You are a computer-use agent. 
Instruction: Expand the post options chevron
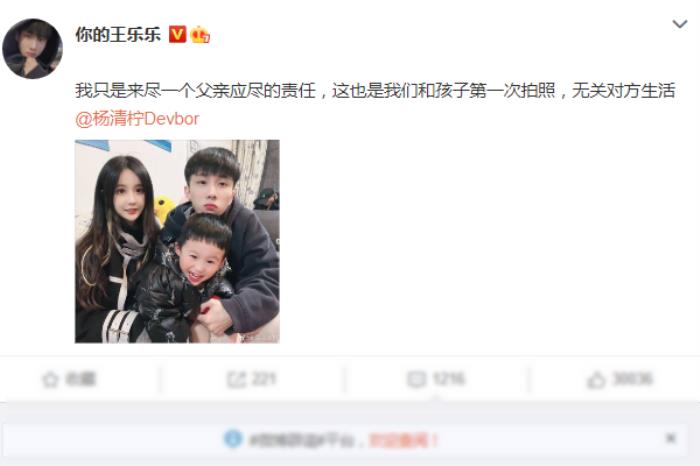679,24
